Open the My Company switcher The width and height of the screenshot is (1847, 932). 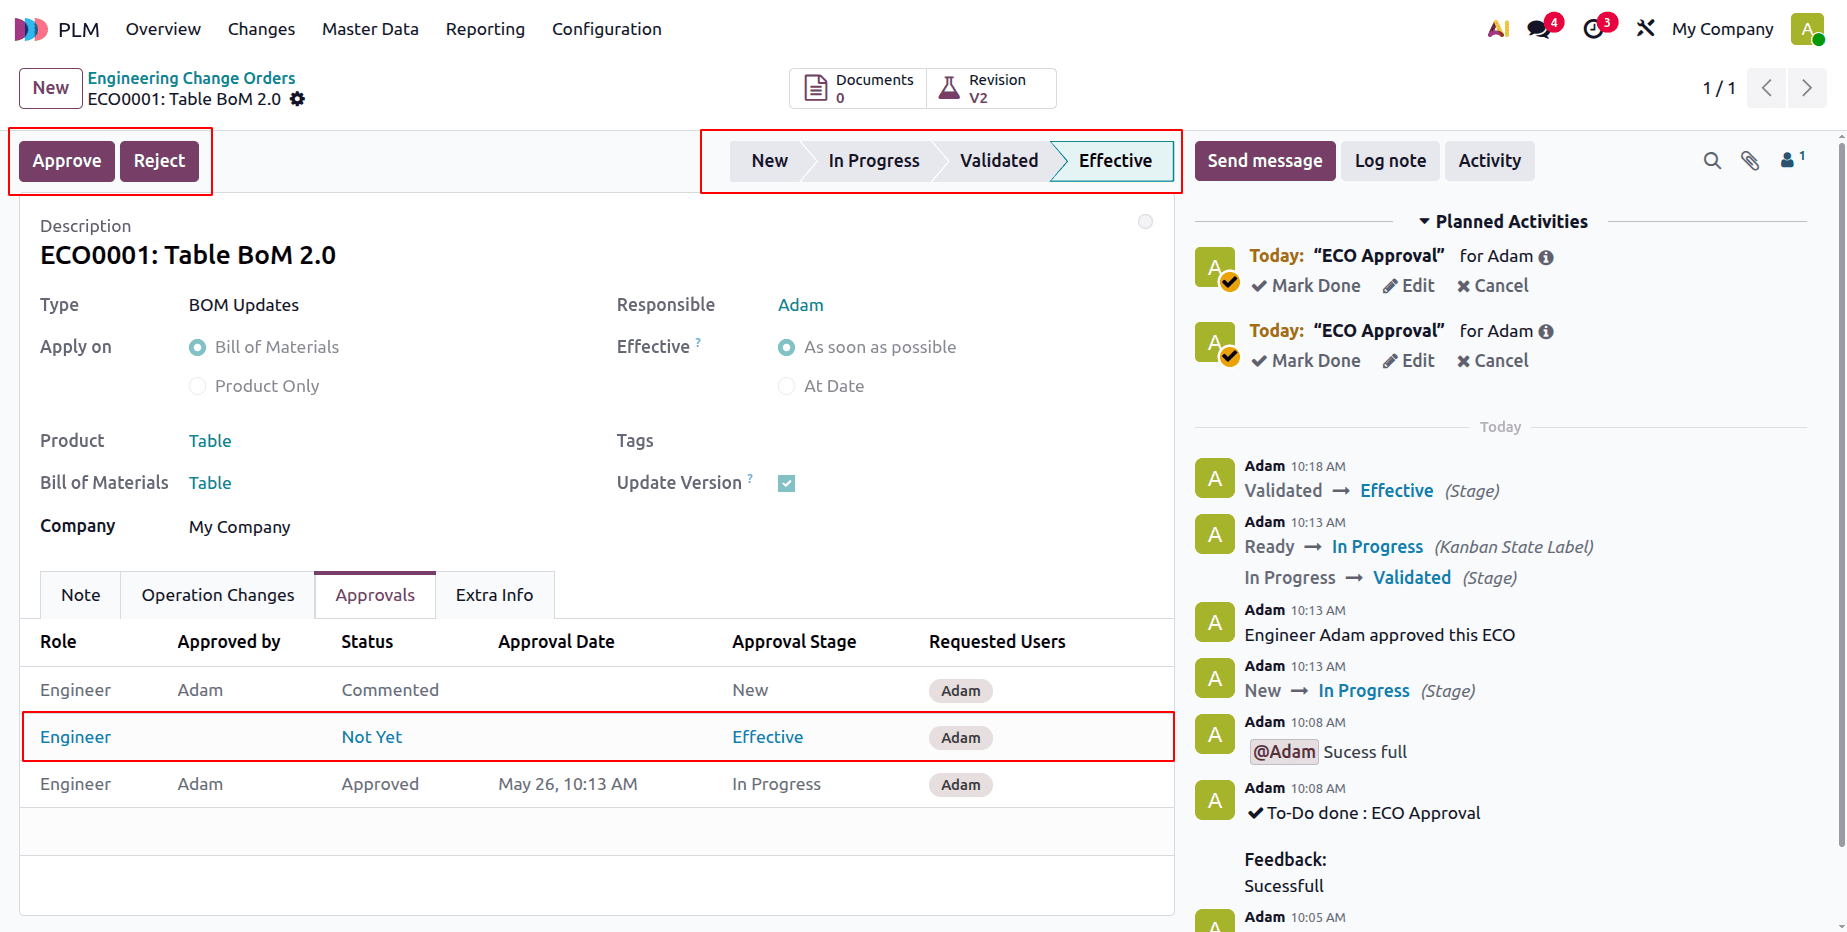(x=1722, y=29)
